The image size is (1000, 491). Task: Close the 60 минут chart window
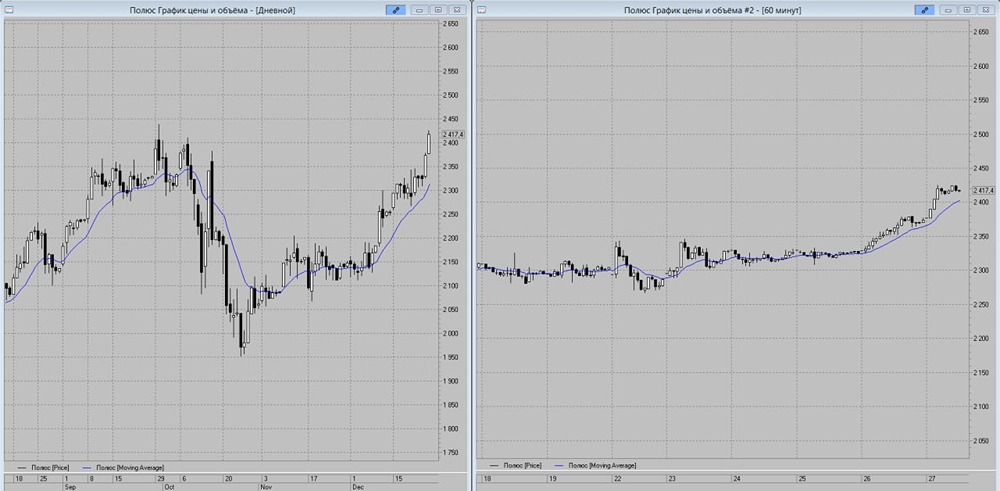click(x=986, y=10)
